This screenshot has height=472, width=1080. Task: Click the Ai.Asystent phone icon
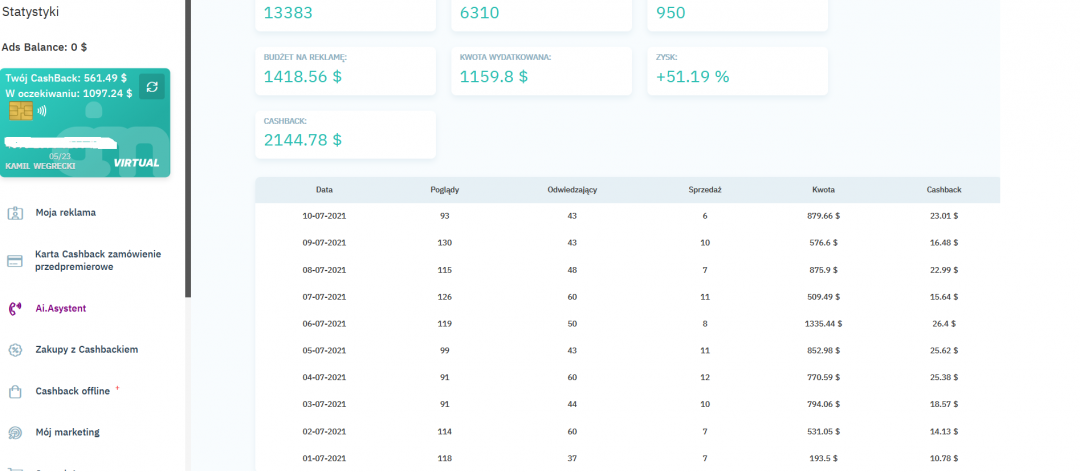coord(15,309)
